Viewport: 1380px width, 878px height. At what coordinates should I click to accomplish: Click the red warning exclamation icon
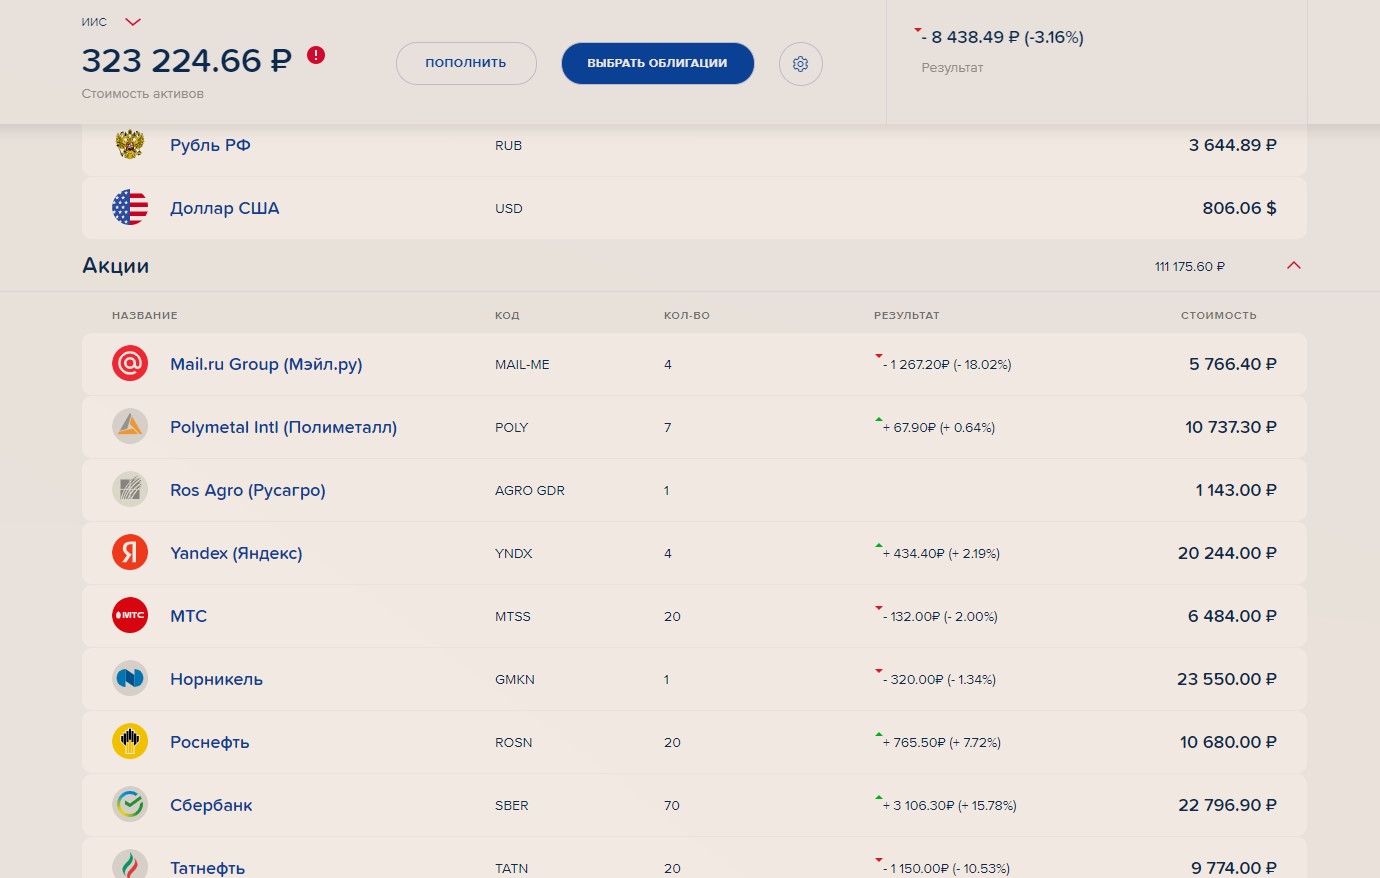[x=316, y=55]
